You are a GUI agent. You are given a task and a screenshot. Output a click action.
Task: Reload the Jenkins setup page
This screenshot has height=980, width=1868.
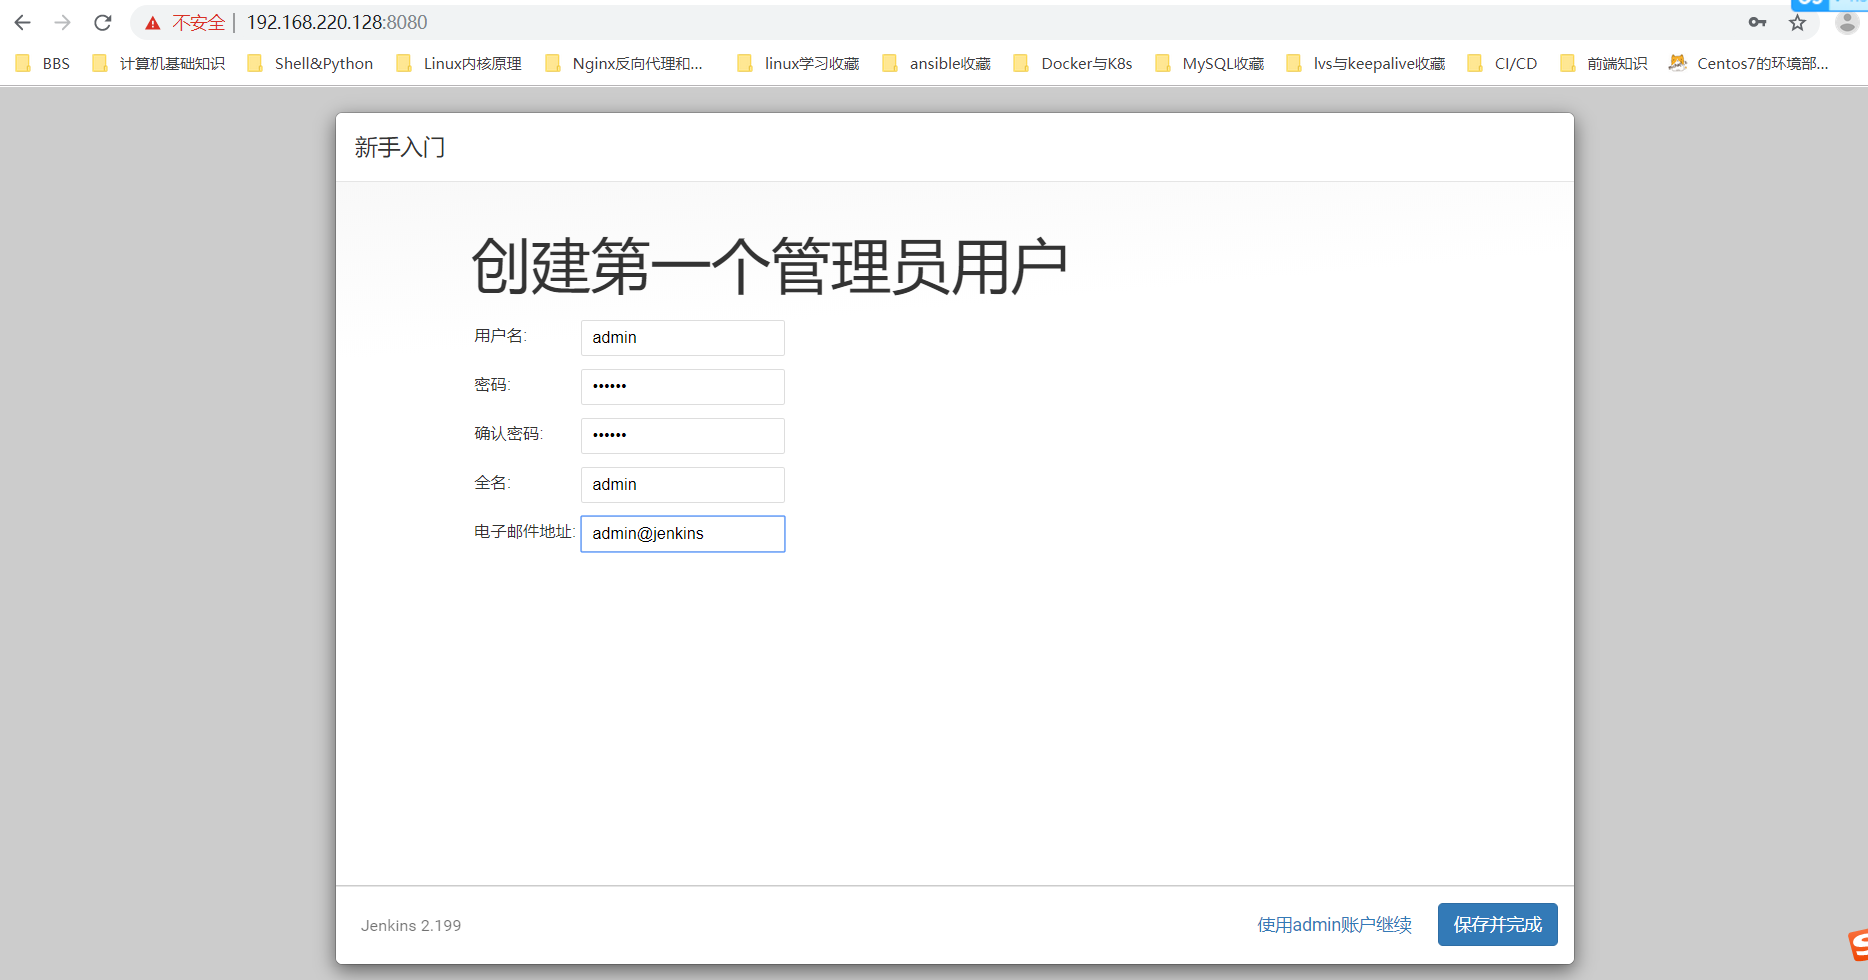pyautogui.click(x=102, y=22)
